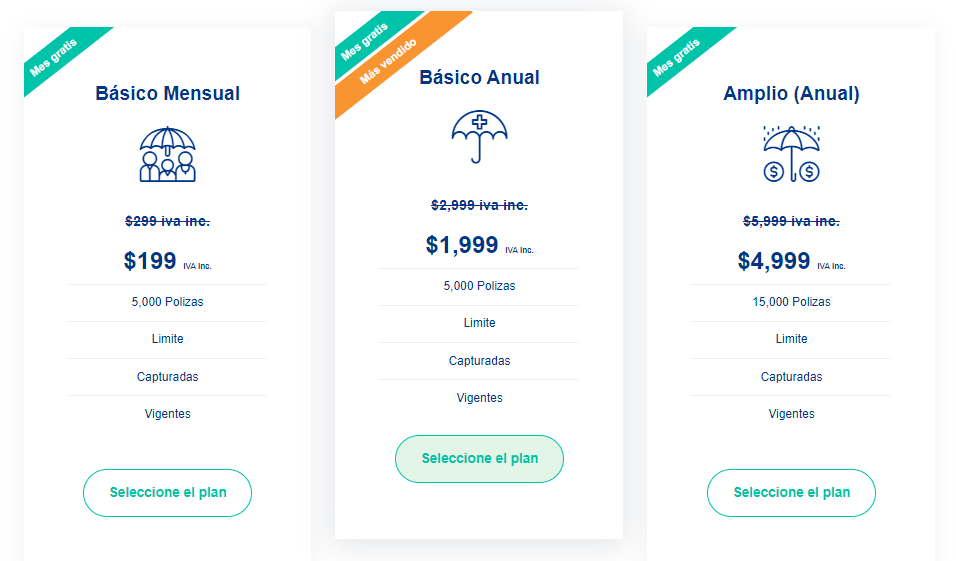Click the 15,000 Polizas feature row
This screenshot has height=561, width=956.
tap(791, 302)
